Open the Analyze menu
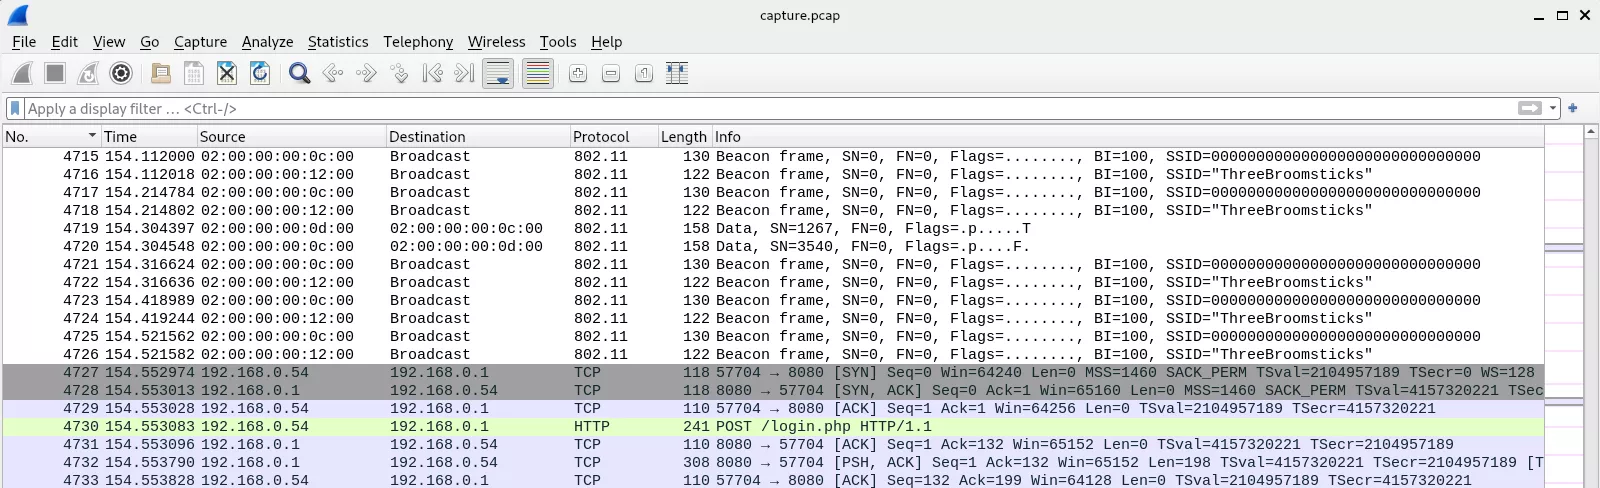This screenshot has width=1600, height=488. [268, 42]
